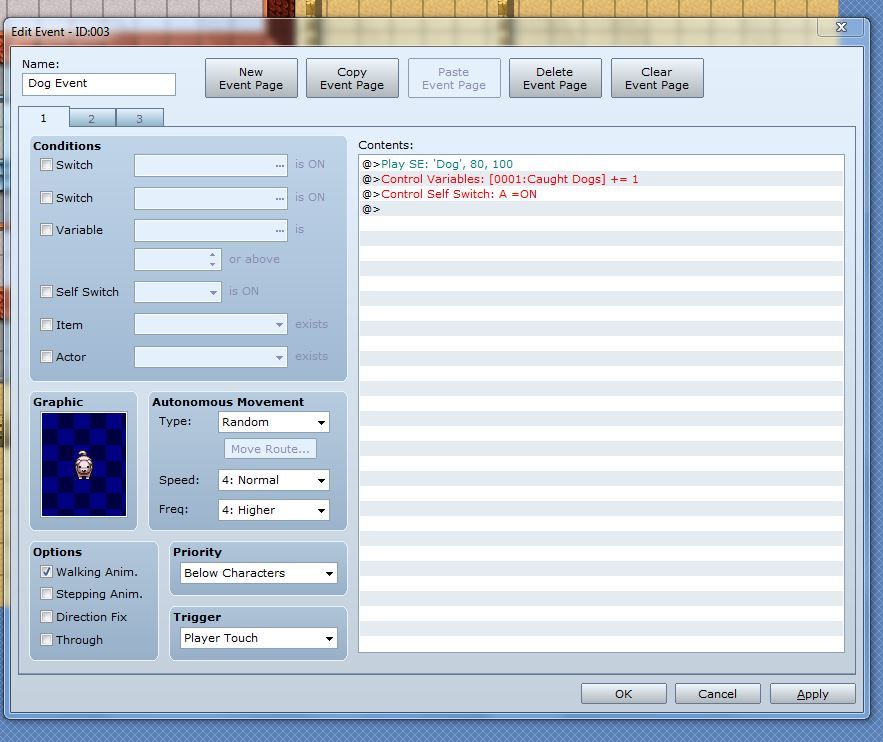Enable the first Switch condition checkbox
Viewport: 883px width, 742px height.
click(x=46, y=165)
